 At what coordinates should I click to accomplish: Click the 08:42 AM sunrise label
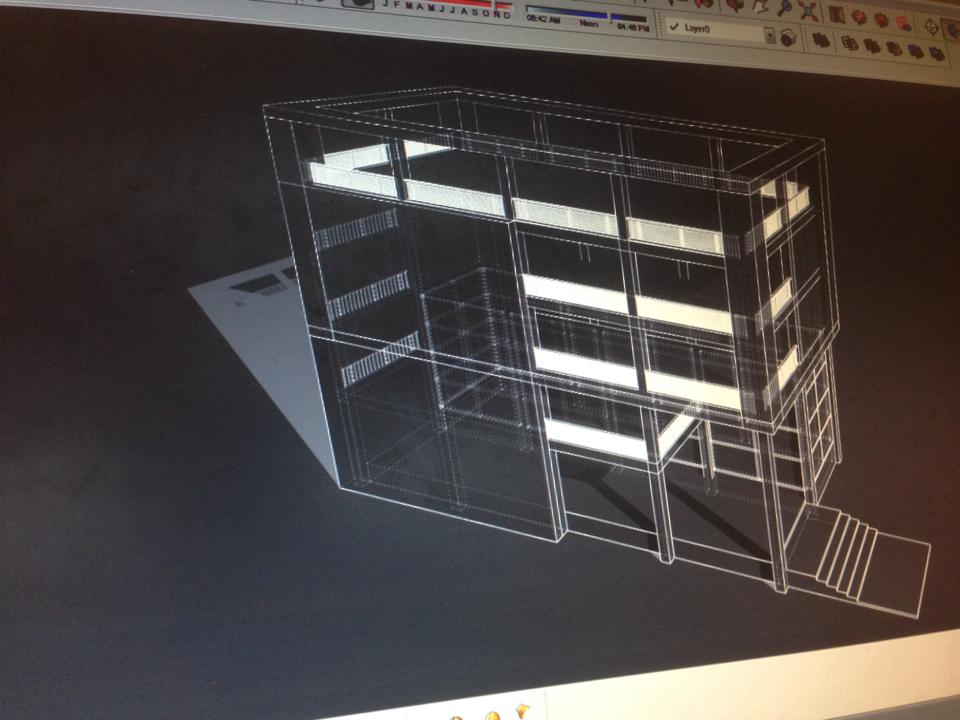pos(543,20)
